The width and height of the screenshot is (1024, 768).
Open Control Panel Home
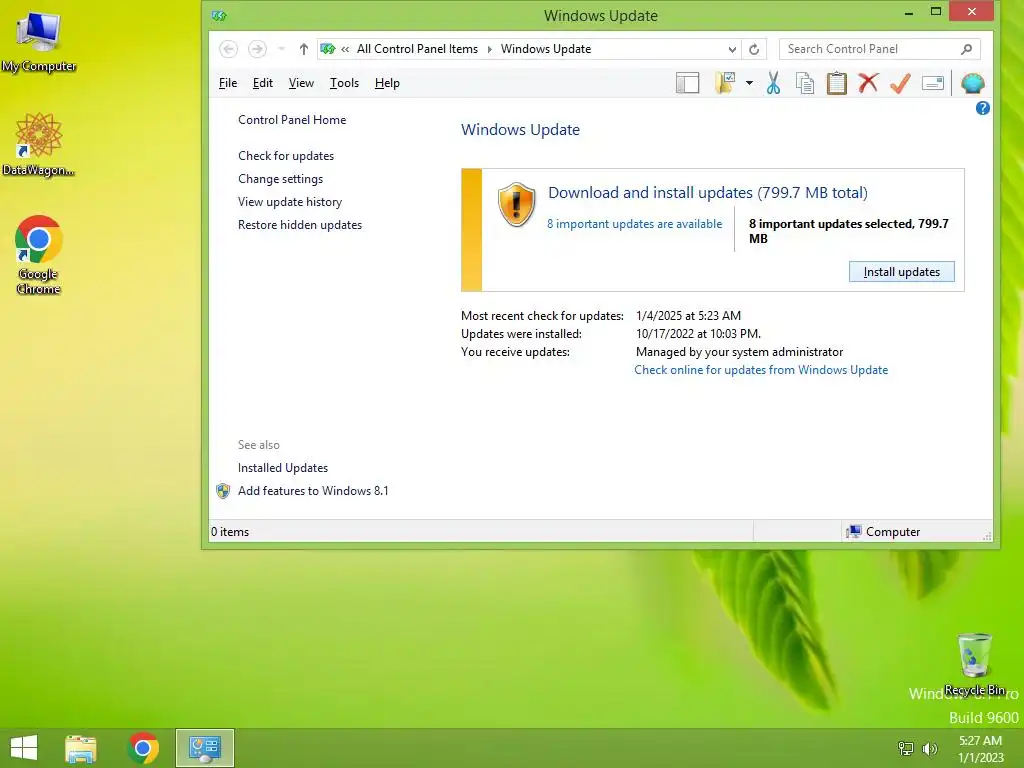(x=292, y=120)
